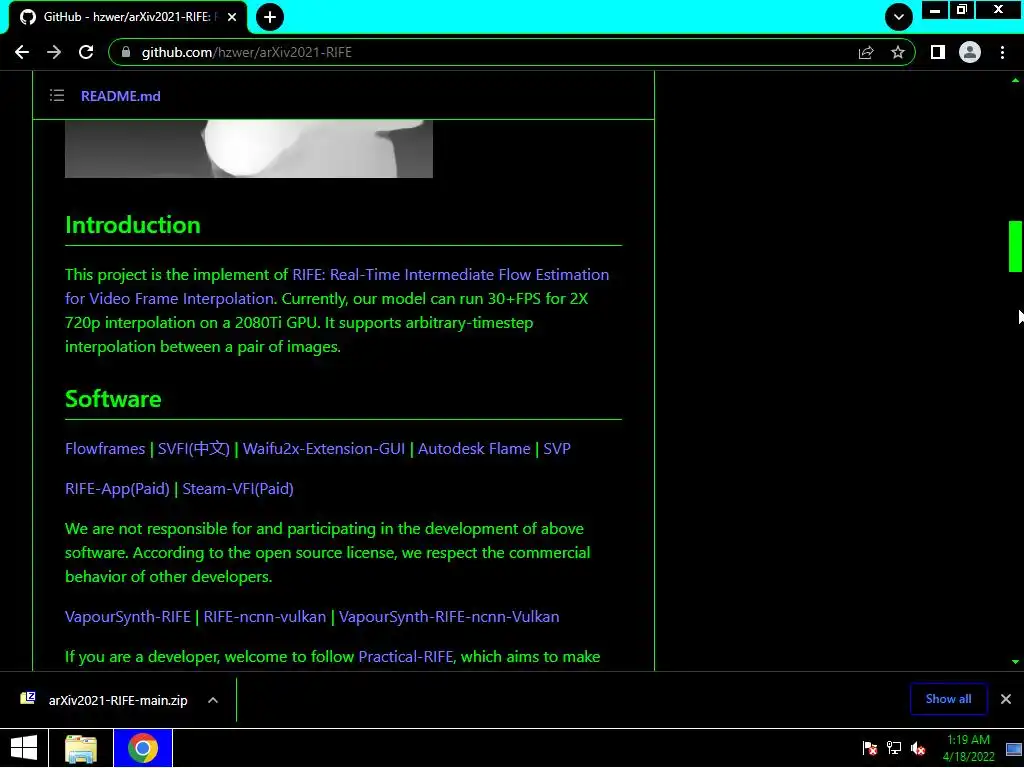Open a new browser tab
The width and height of the screenshot is (1024, 768).
tap(270, 17)
